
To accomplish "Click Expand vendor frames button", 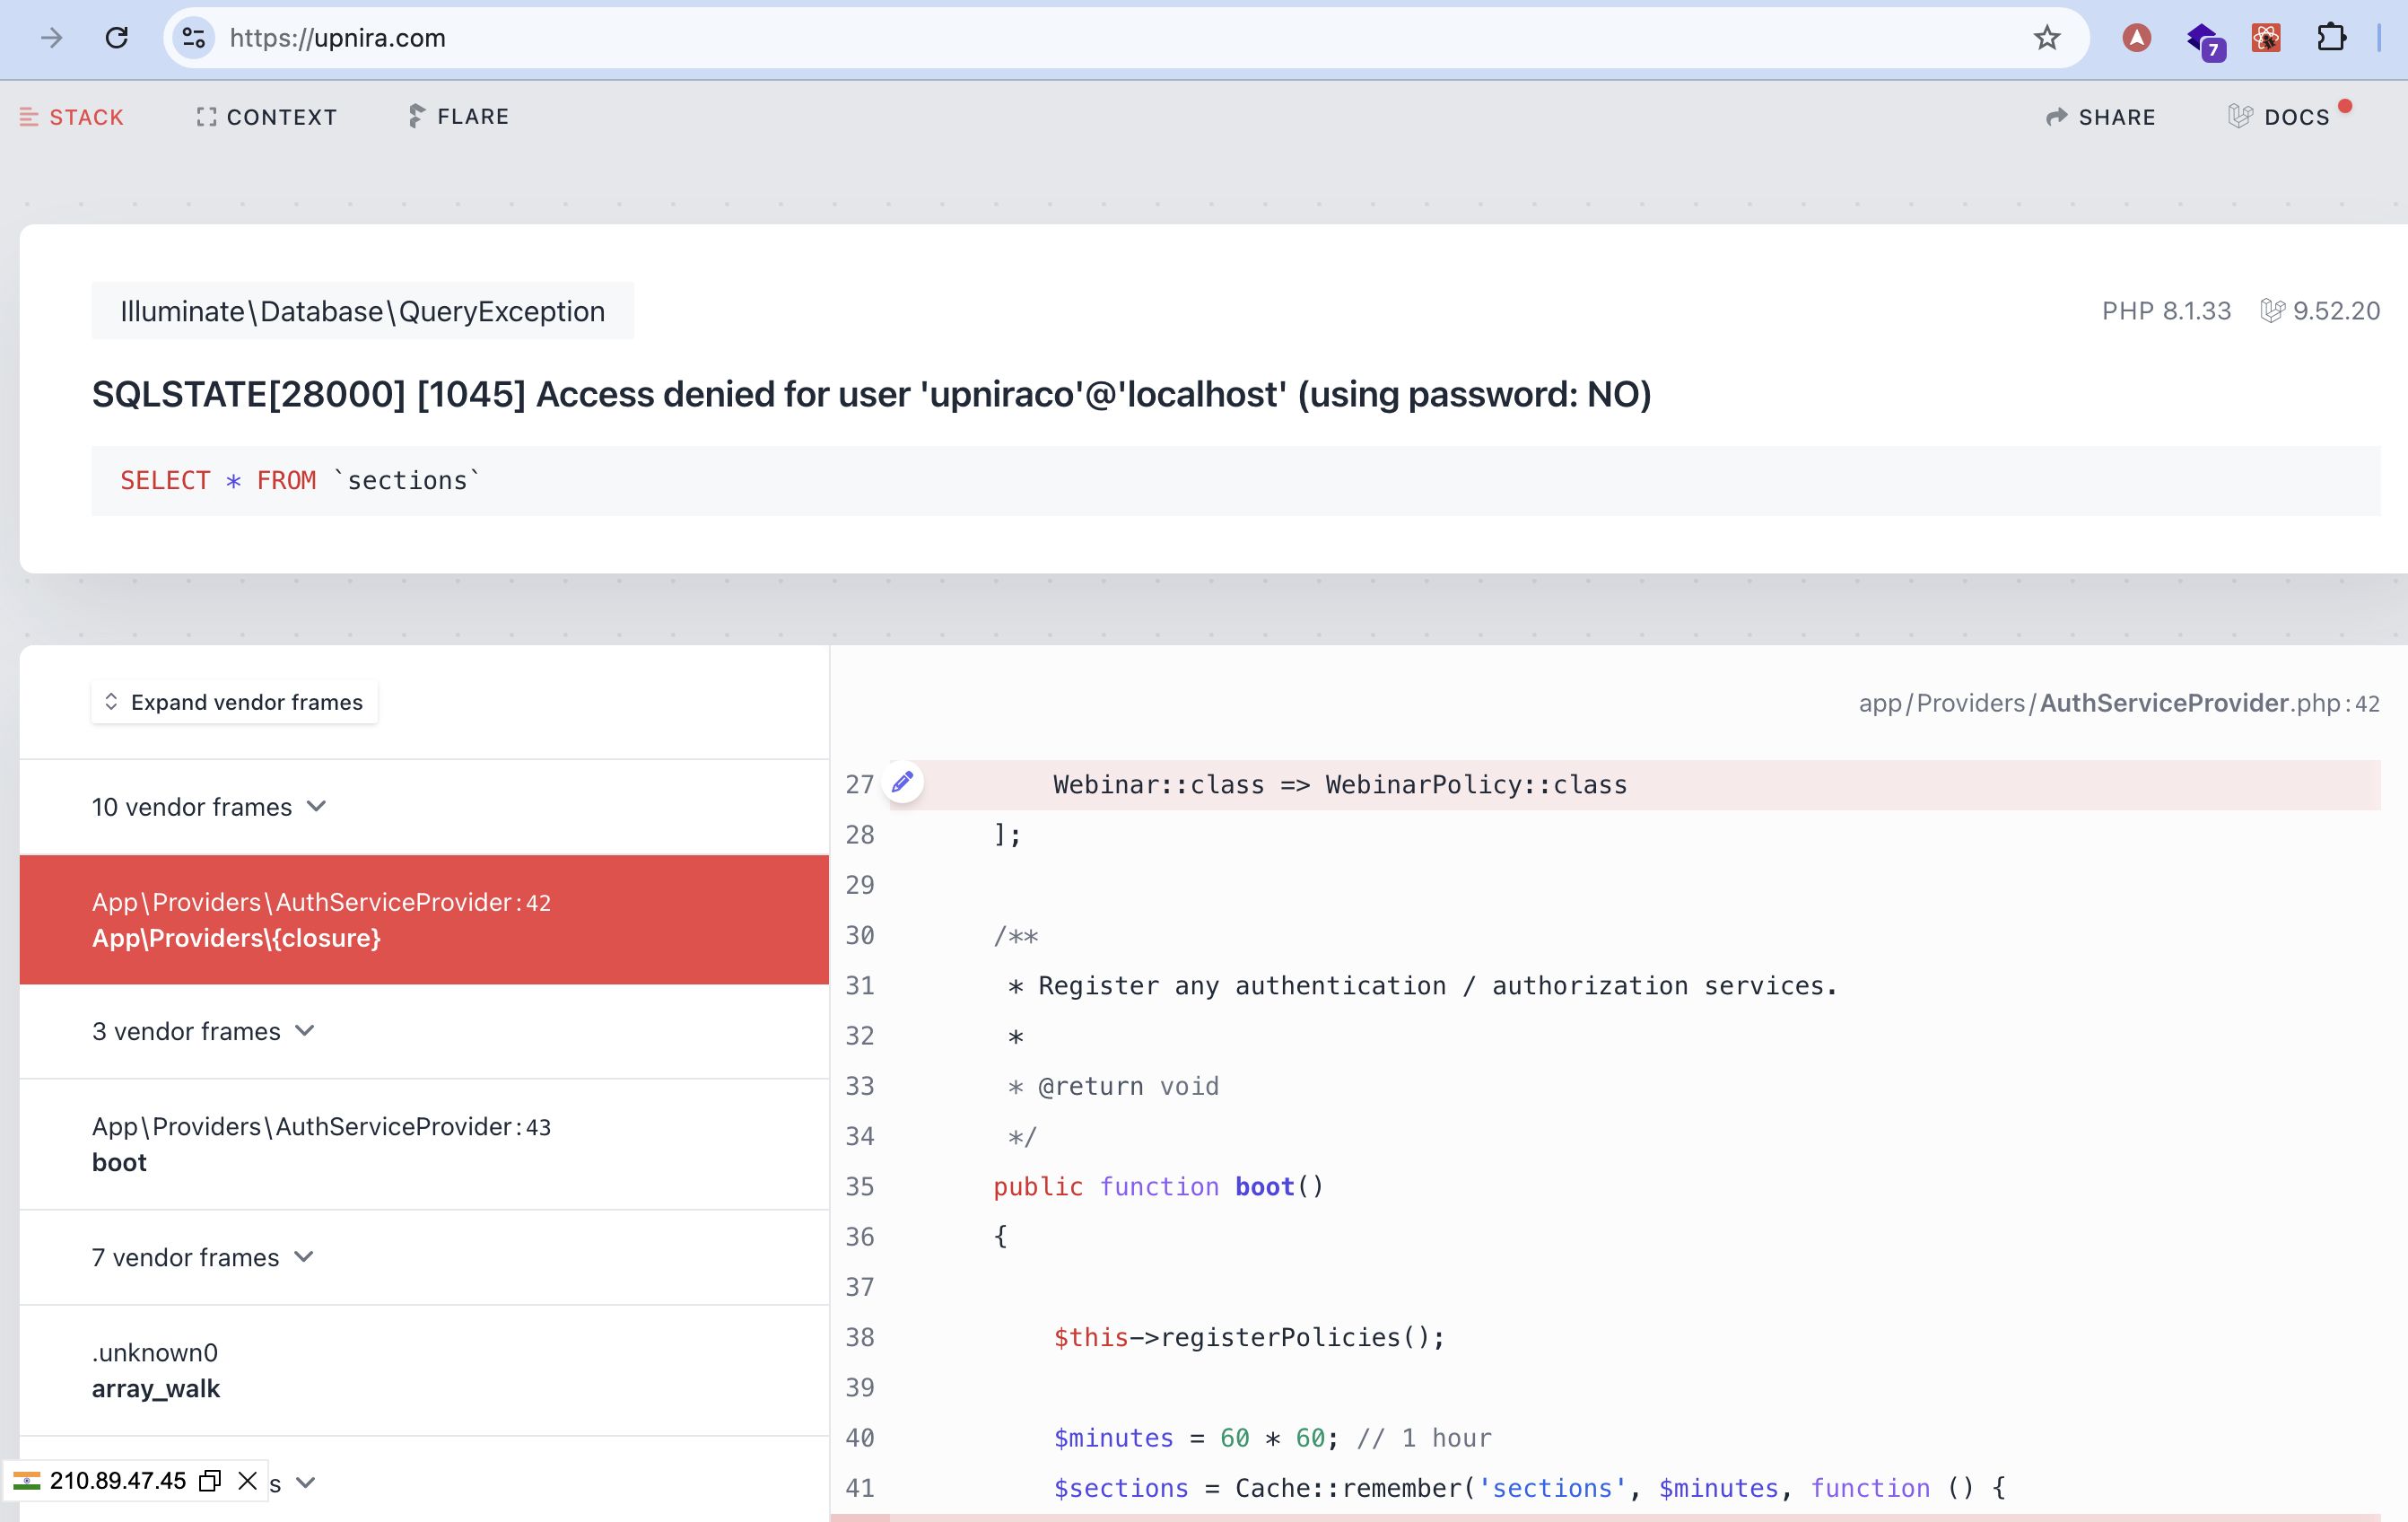I will [x=235, y=702].
